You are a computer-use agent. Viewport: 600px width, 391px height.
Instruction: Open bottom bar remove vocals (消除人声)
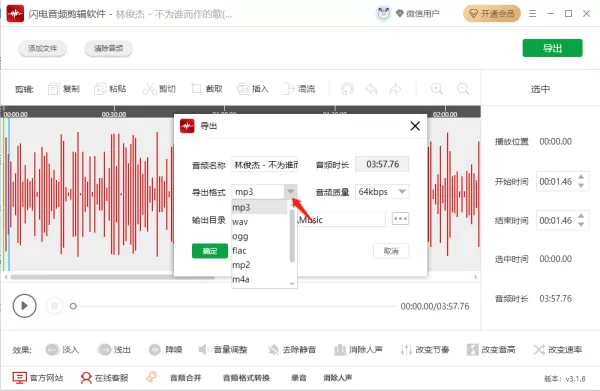click(x=338, y=378)
